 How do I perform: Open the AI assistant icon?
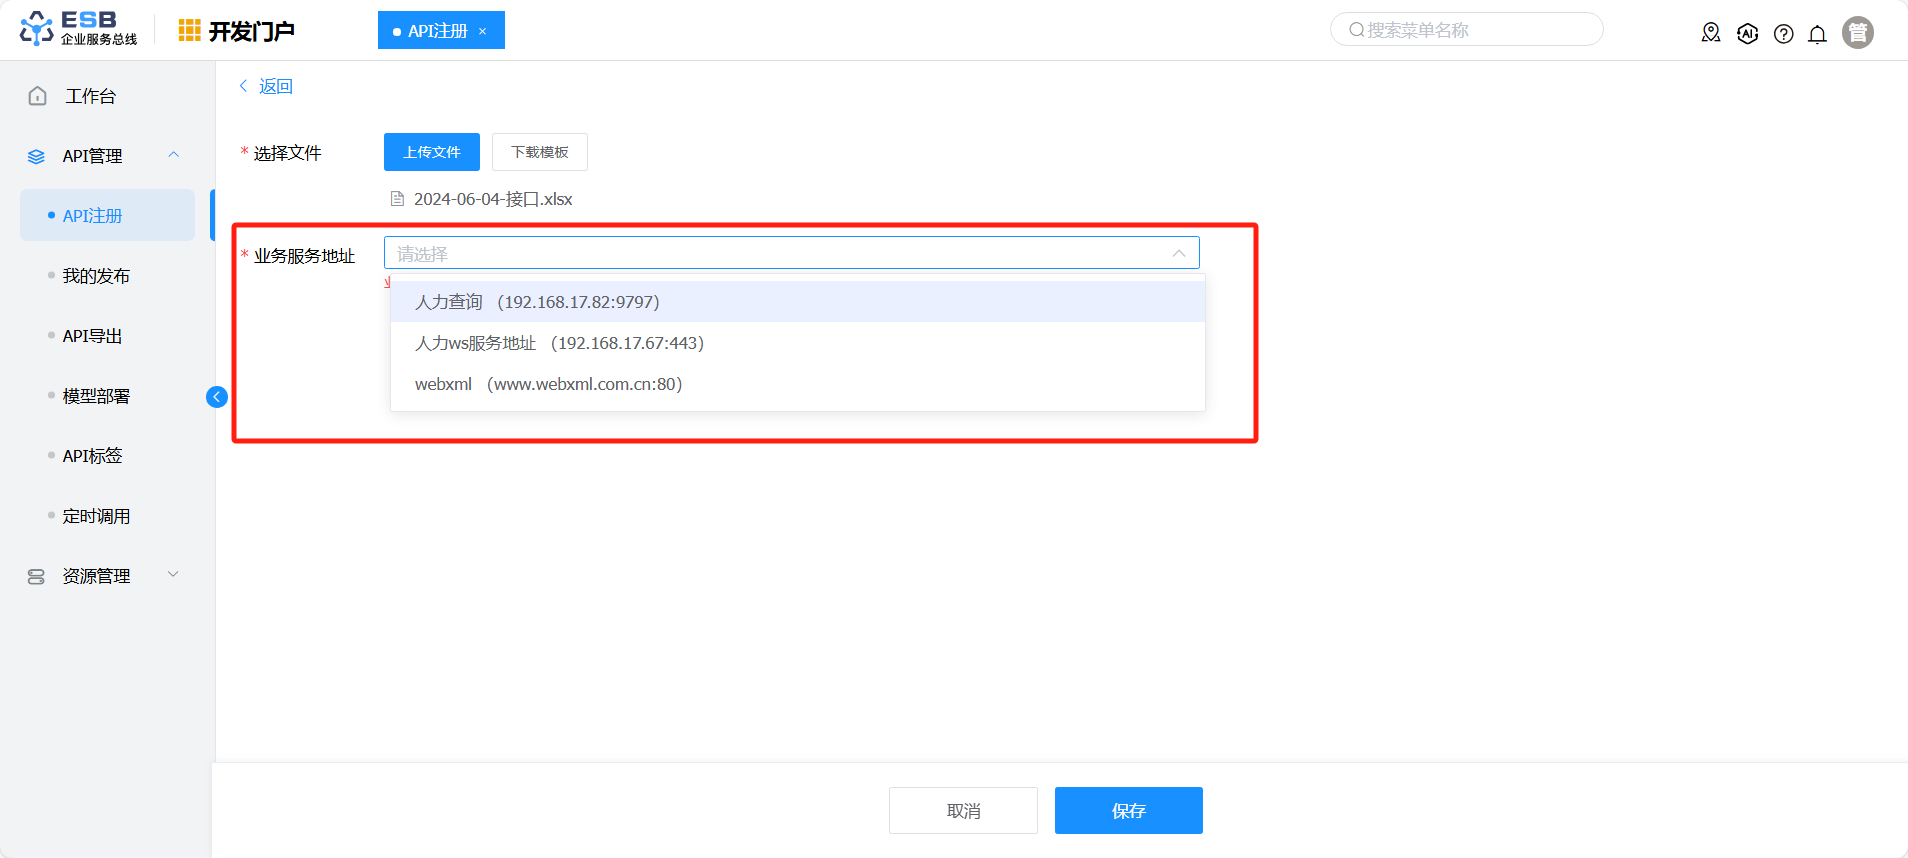[1747, 33]
